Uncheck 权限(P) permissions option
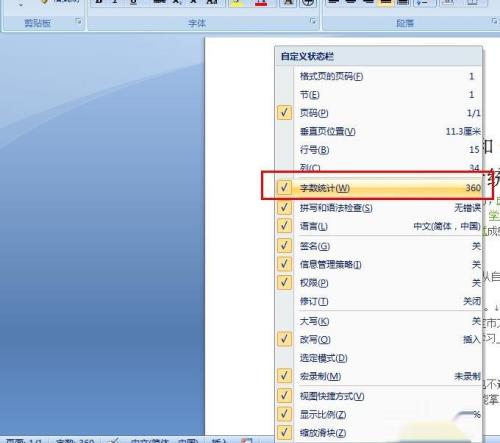The image size is (500, 443). tap(379, 283)
